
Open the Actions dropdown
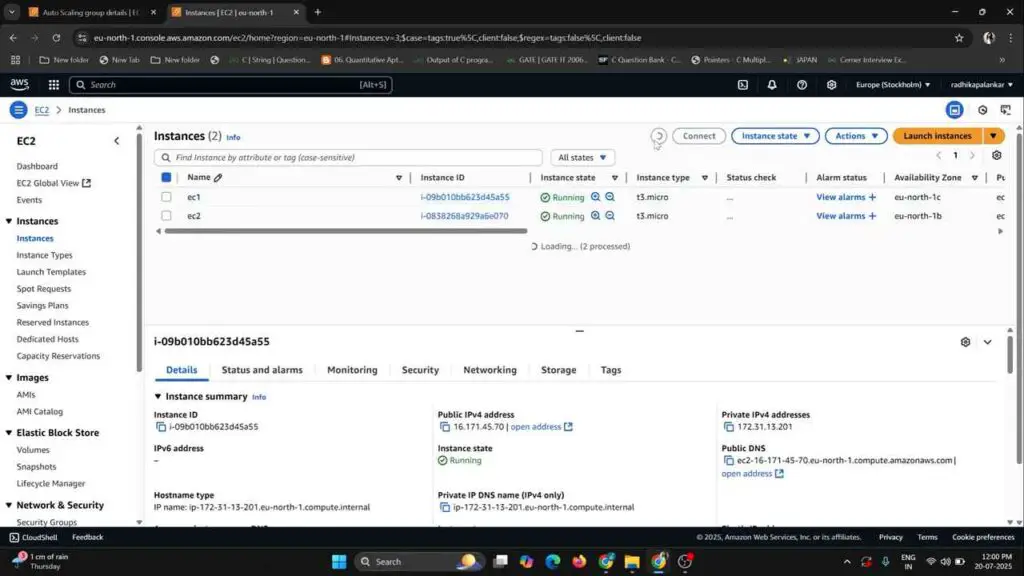tap(856, 136)
